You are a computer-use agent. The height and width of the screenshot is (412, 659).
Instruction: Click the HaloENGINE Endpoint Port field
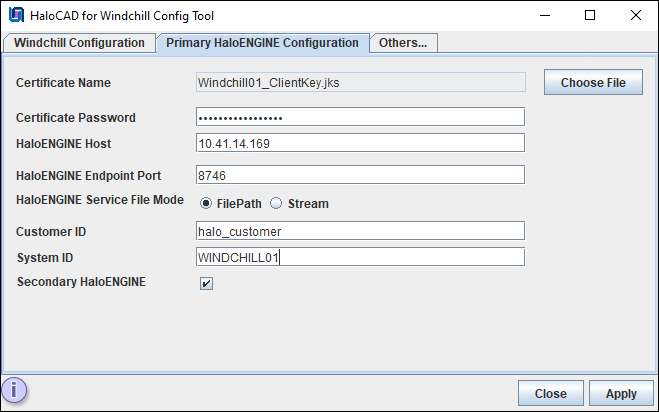click(x=361, y=175)
